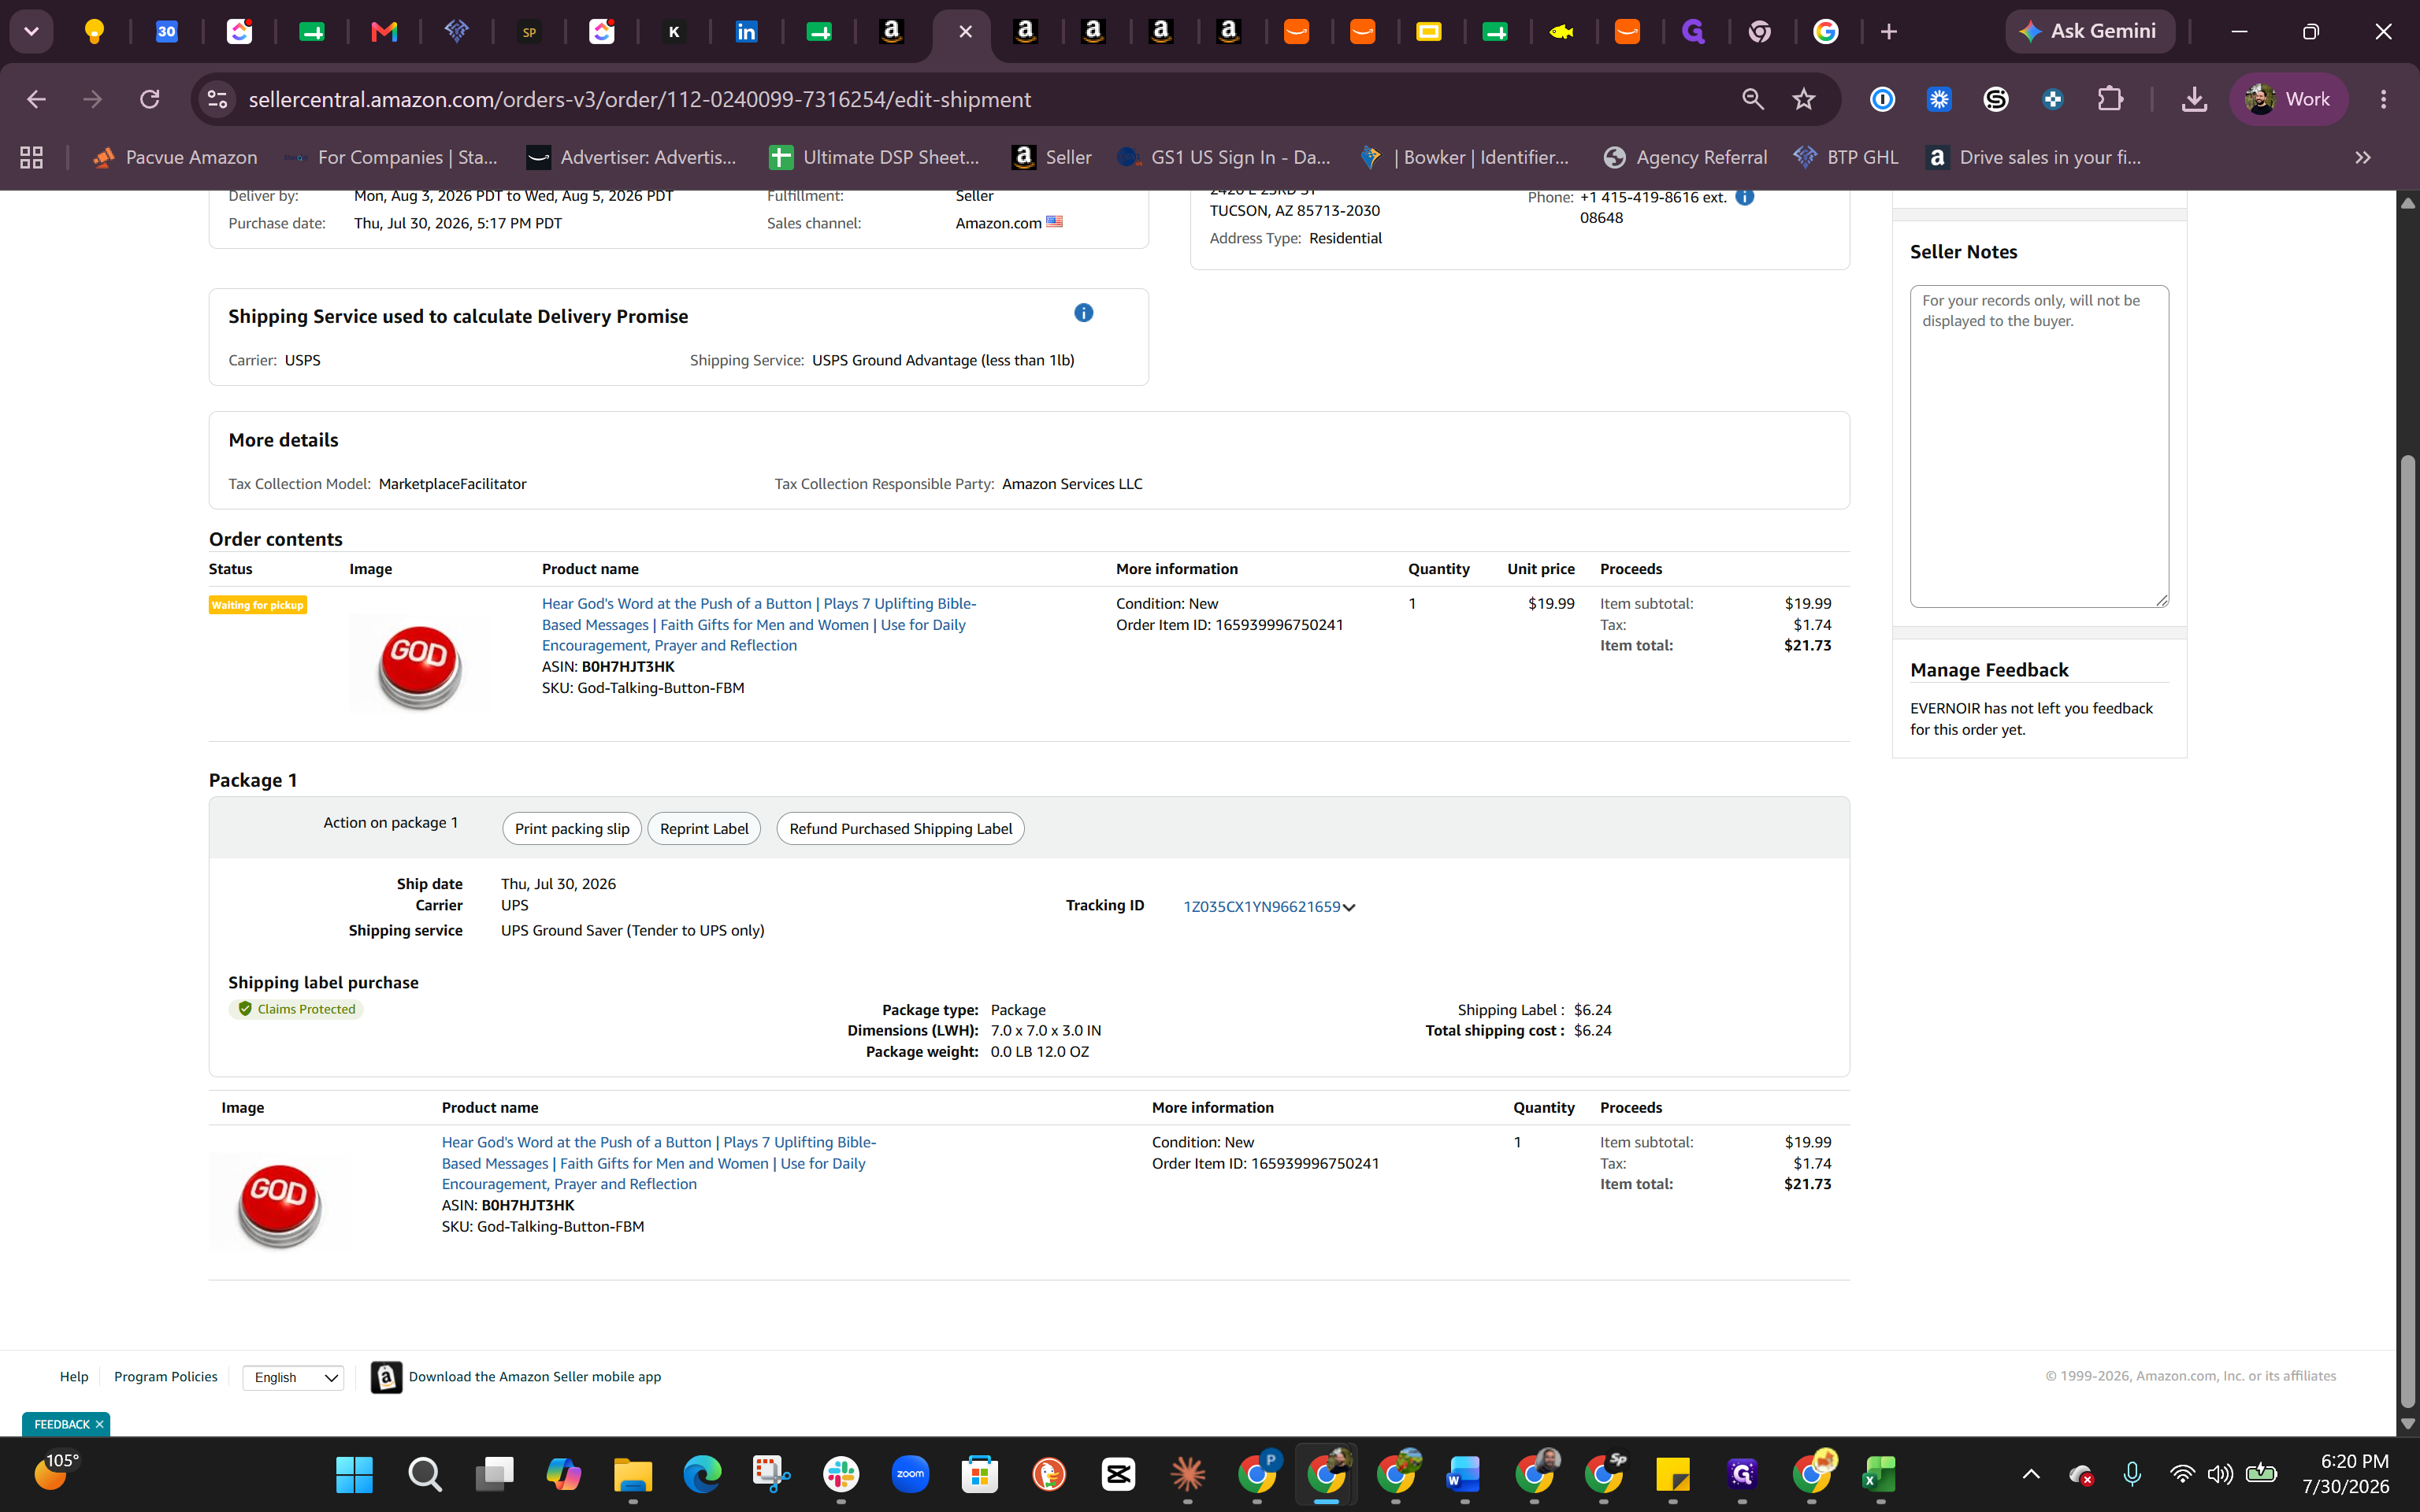Screen dimensions: 2420x1512
Task: Open Slack from the taskbar
Action: pyautogui.click(x=841, y=1474)
